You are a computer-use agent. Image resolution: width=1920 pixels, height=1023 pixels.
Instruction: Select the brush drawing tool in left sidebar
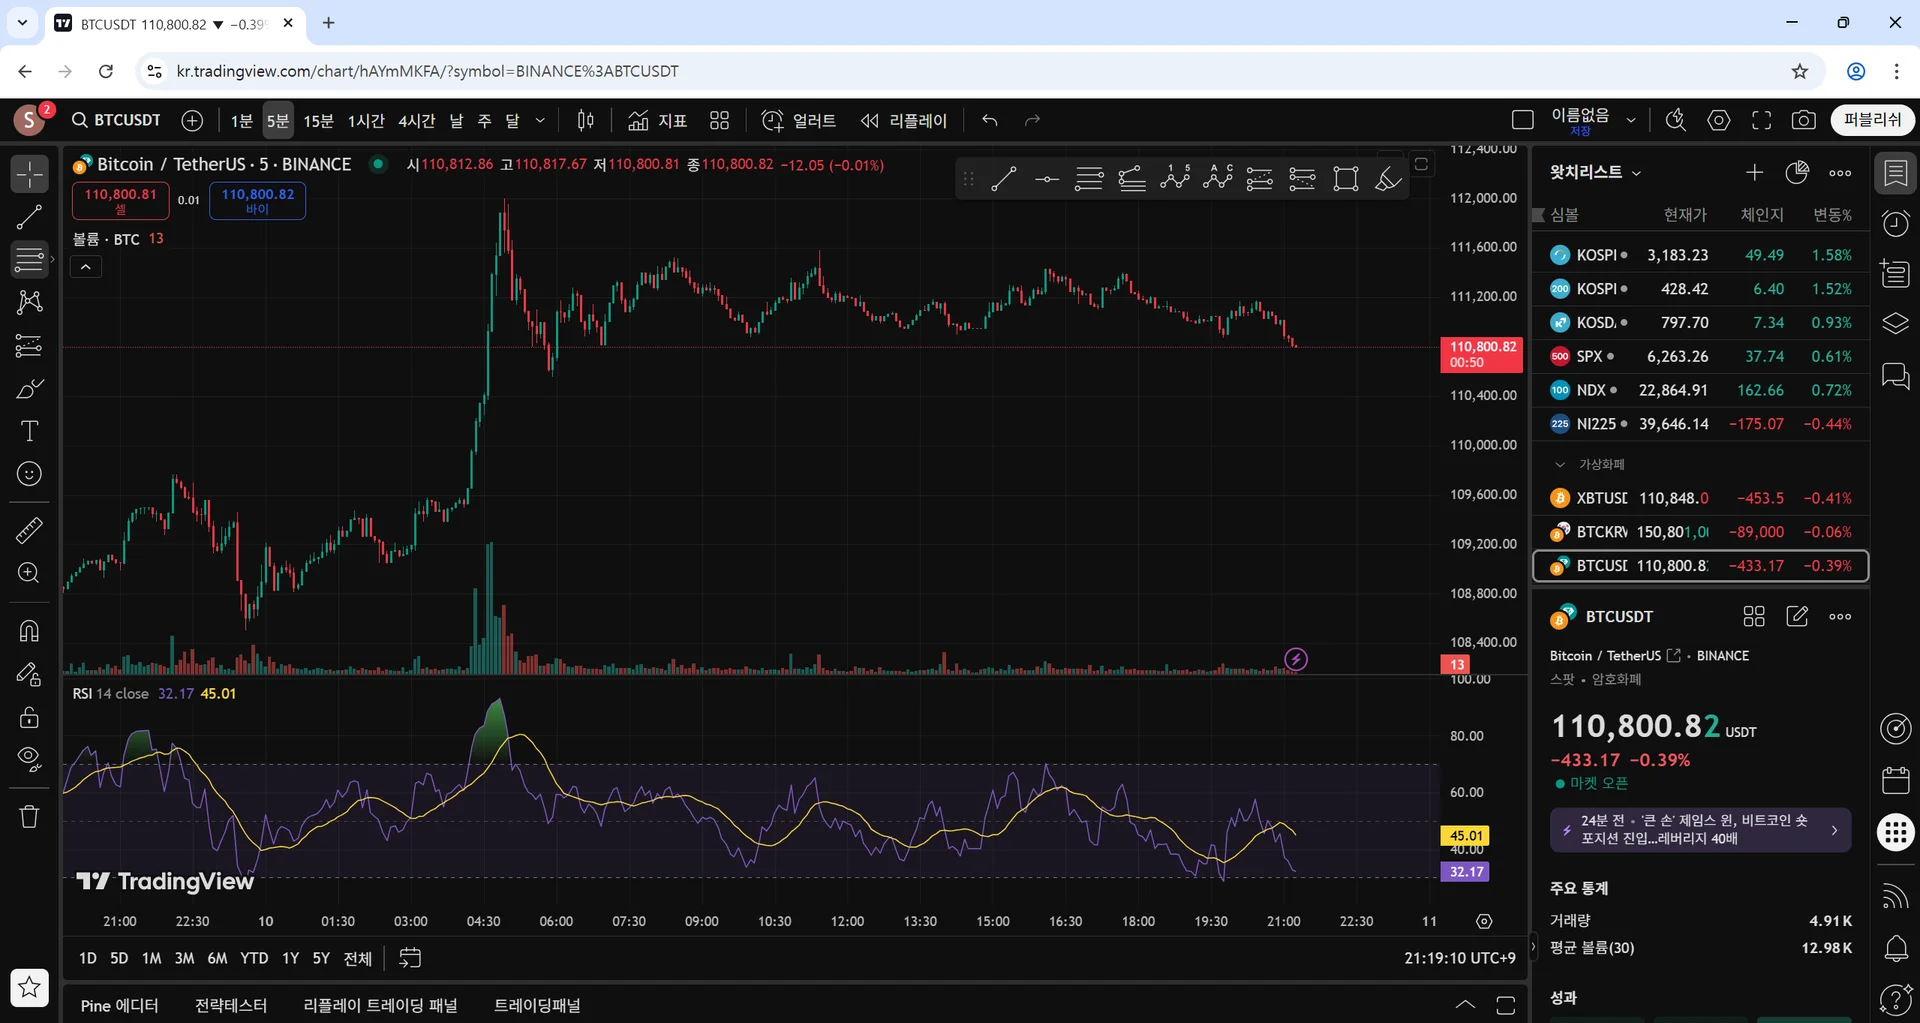click(30, 388)
